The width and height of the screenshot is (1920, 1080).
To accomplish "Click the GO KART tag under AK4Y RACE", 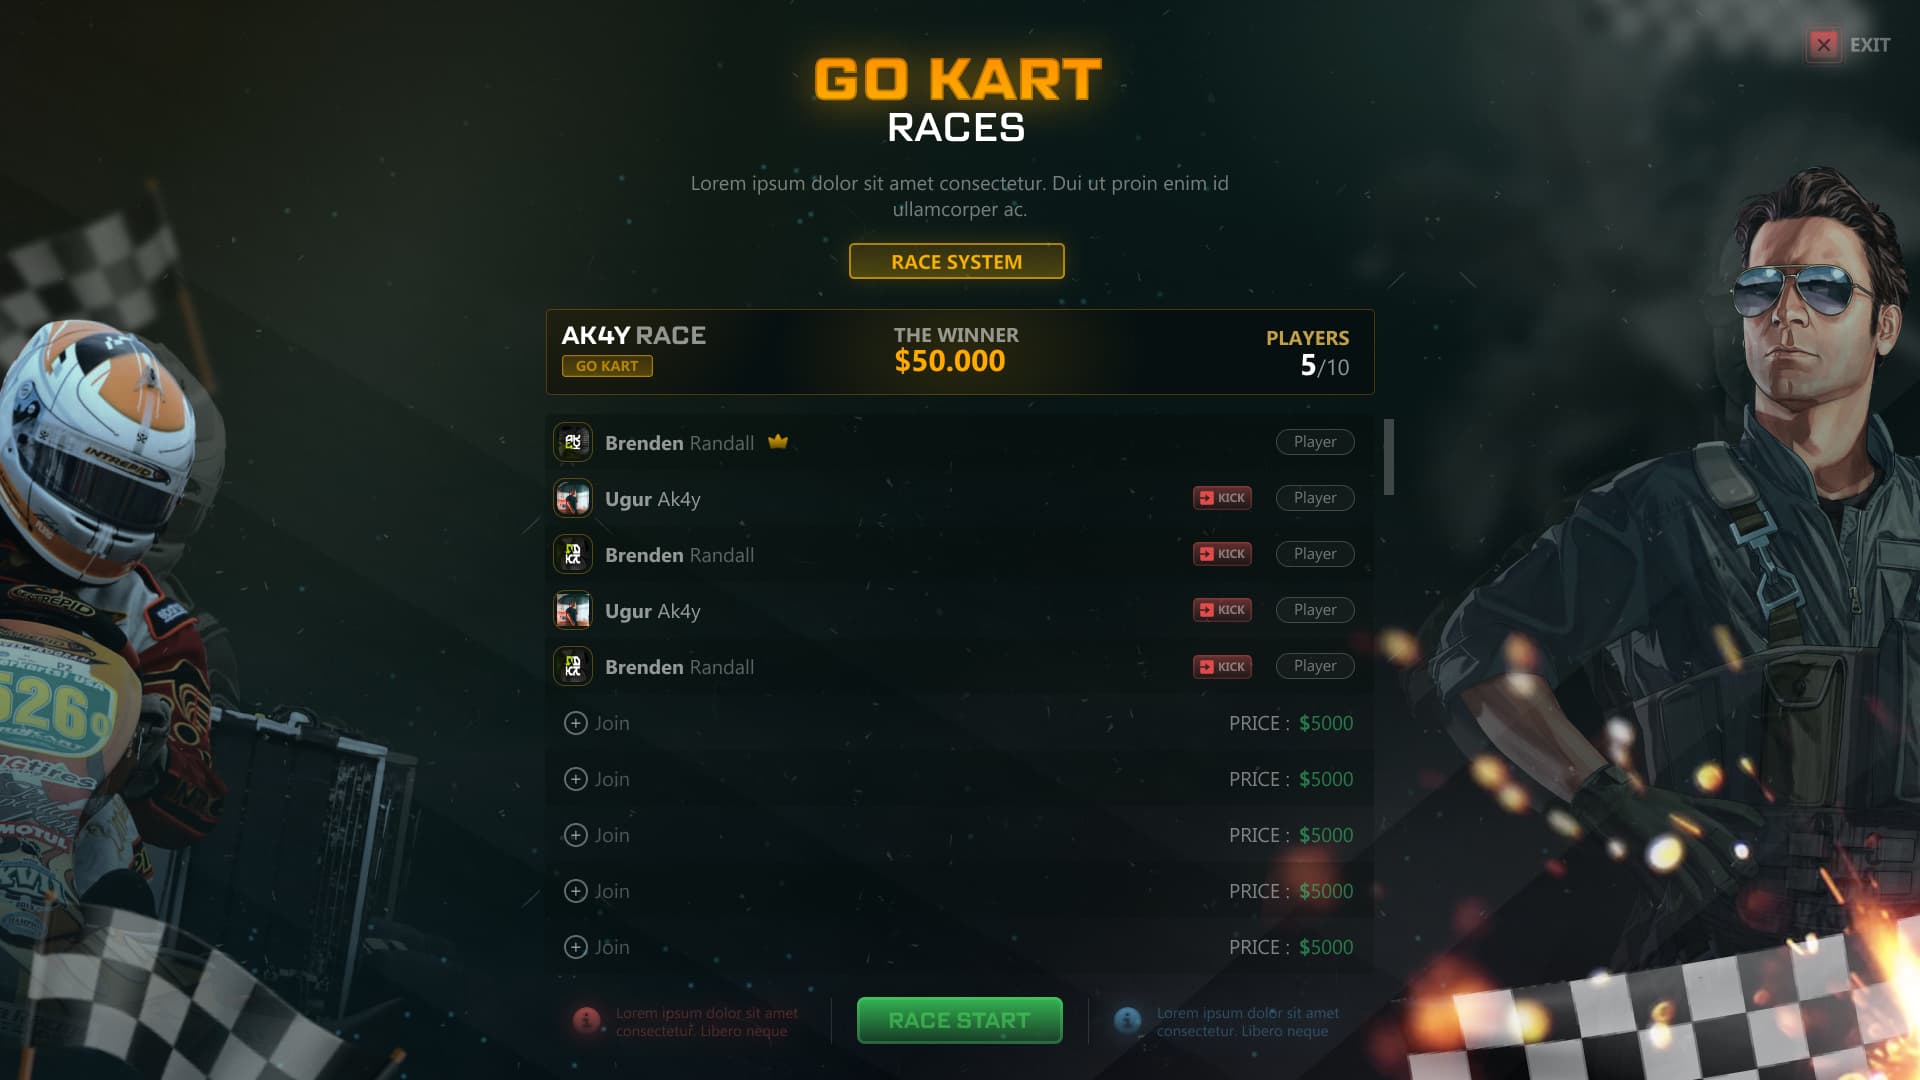I will pyautogui.click(x=607, y=366).
